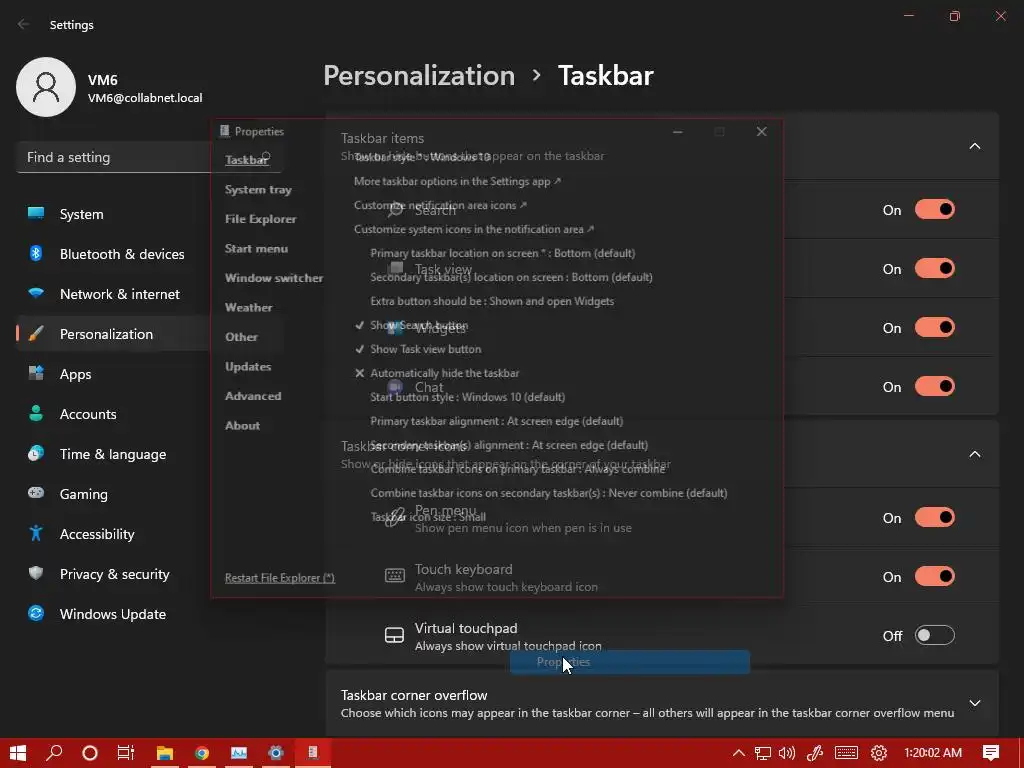Enable Automatically hide the taskbar in Properties
The height and width of the screenshot is (768, 1024).
click(437, 374)
